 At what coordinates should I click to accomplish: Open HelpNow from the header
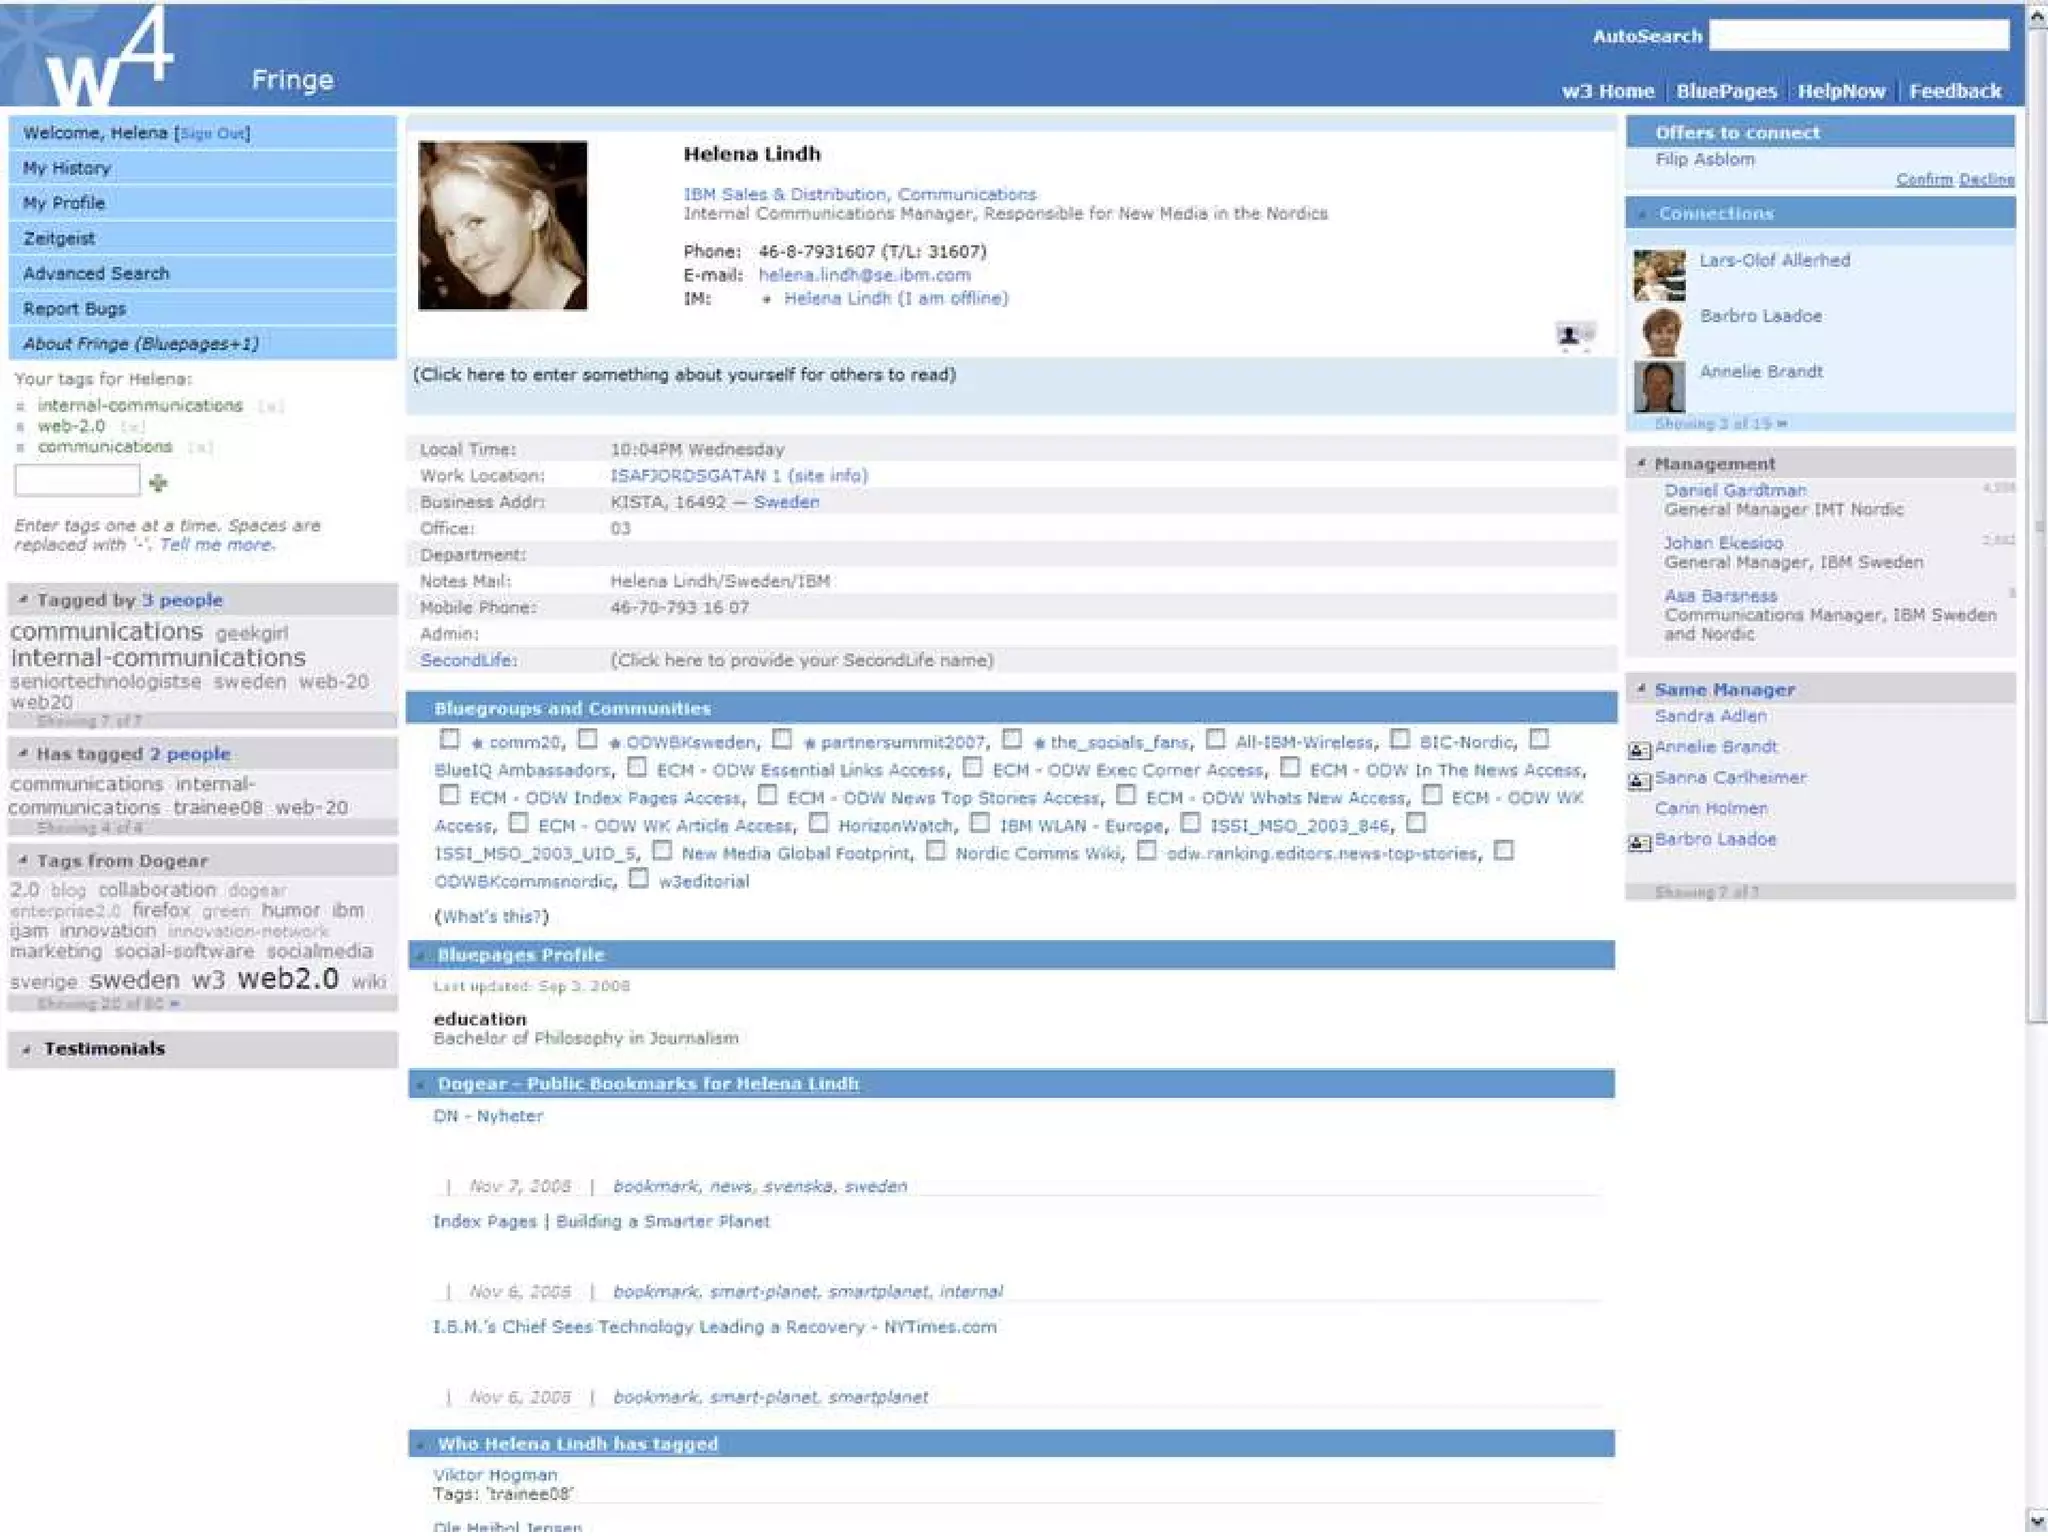pyautogui.click(x=1841, y=91)
